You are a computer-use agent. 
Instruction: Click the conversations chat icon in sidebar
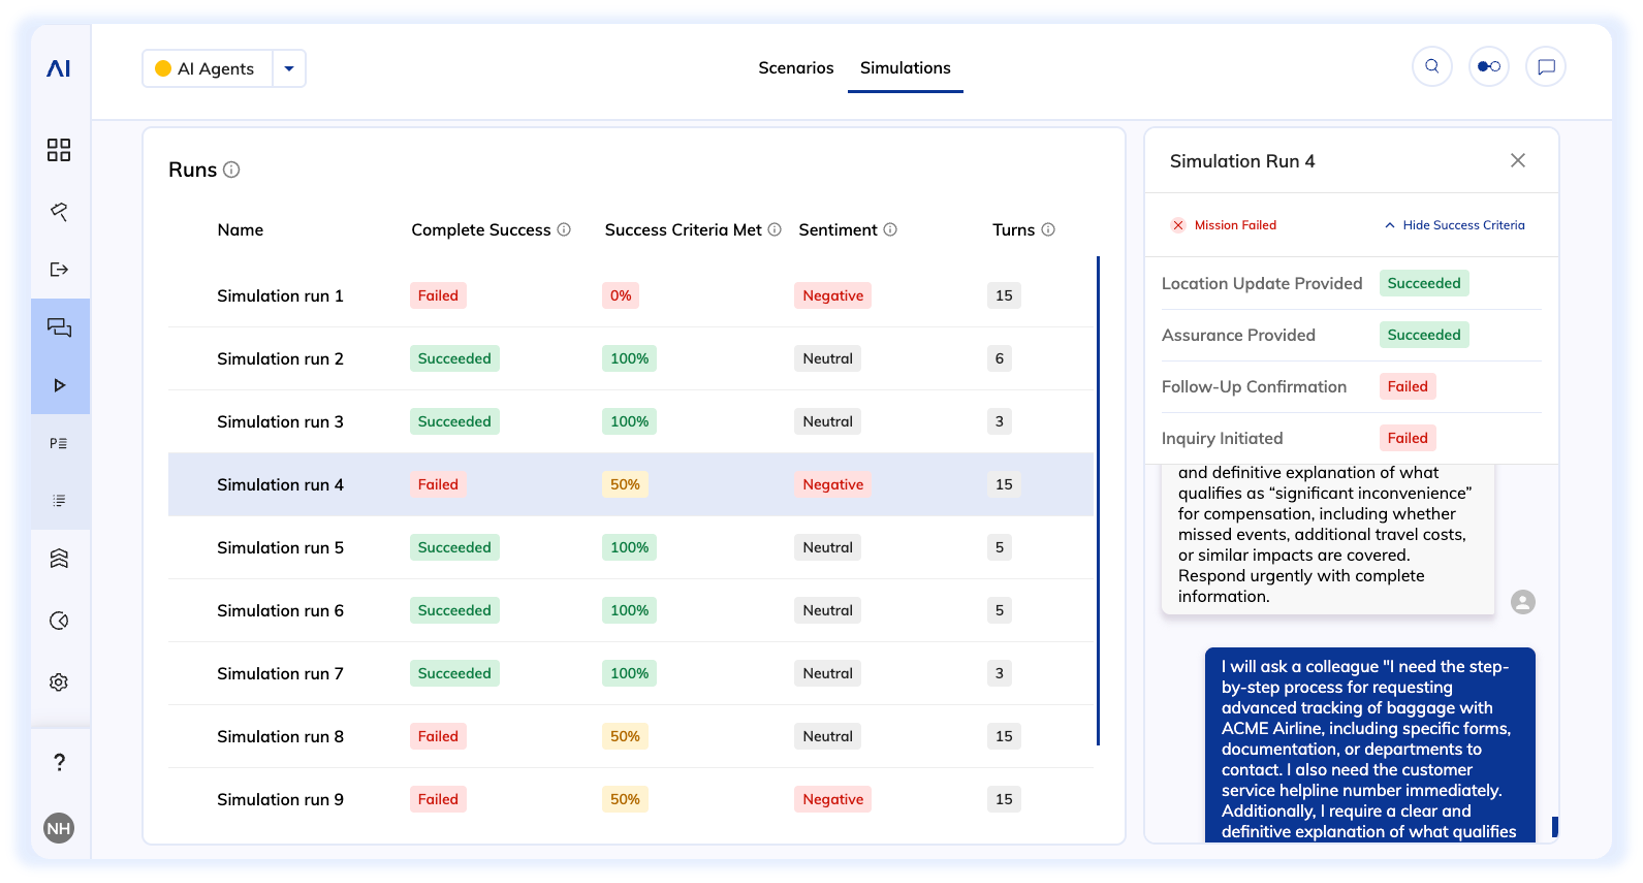click(x=59, y=328)
